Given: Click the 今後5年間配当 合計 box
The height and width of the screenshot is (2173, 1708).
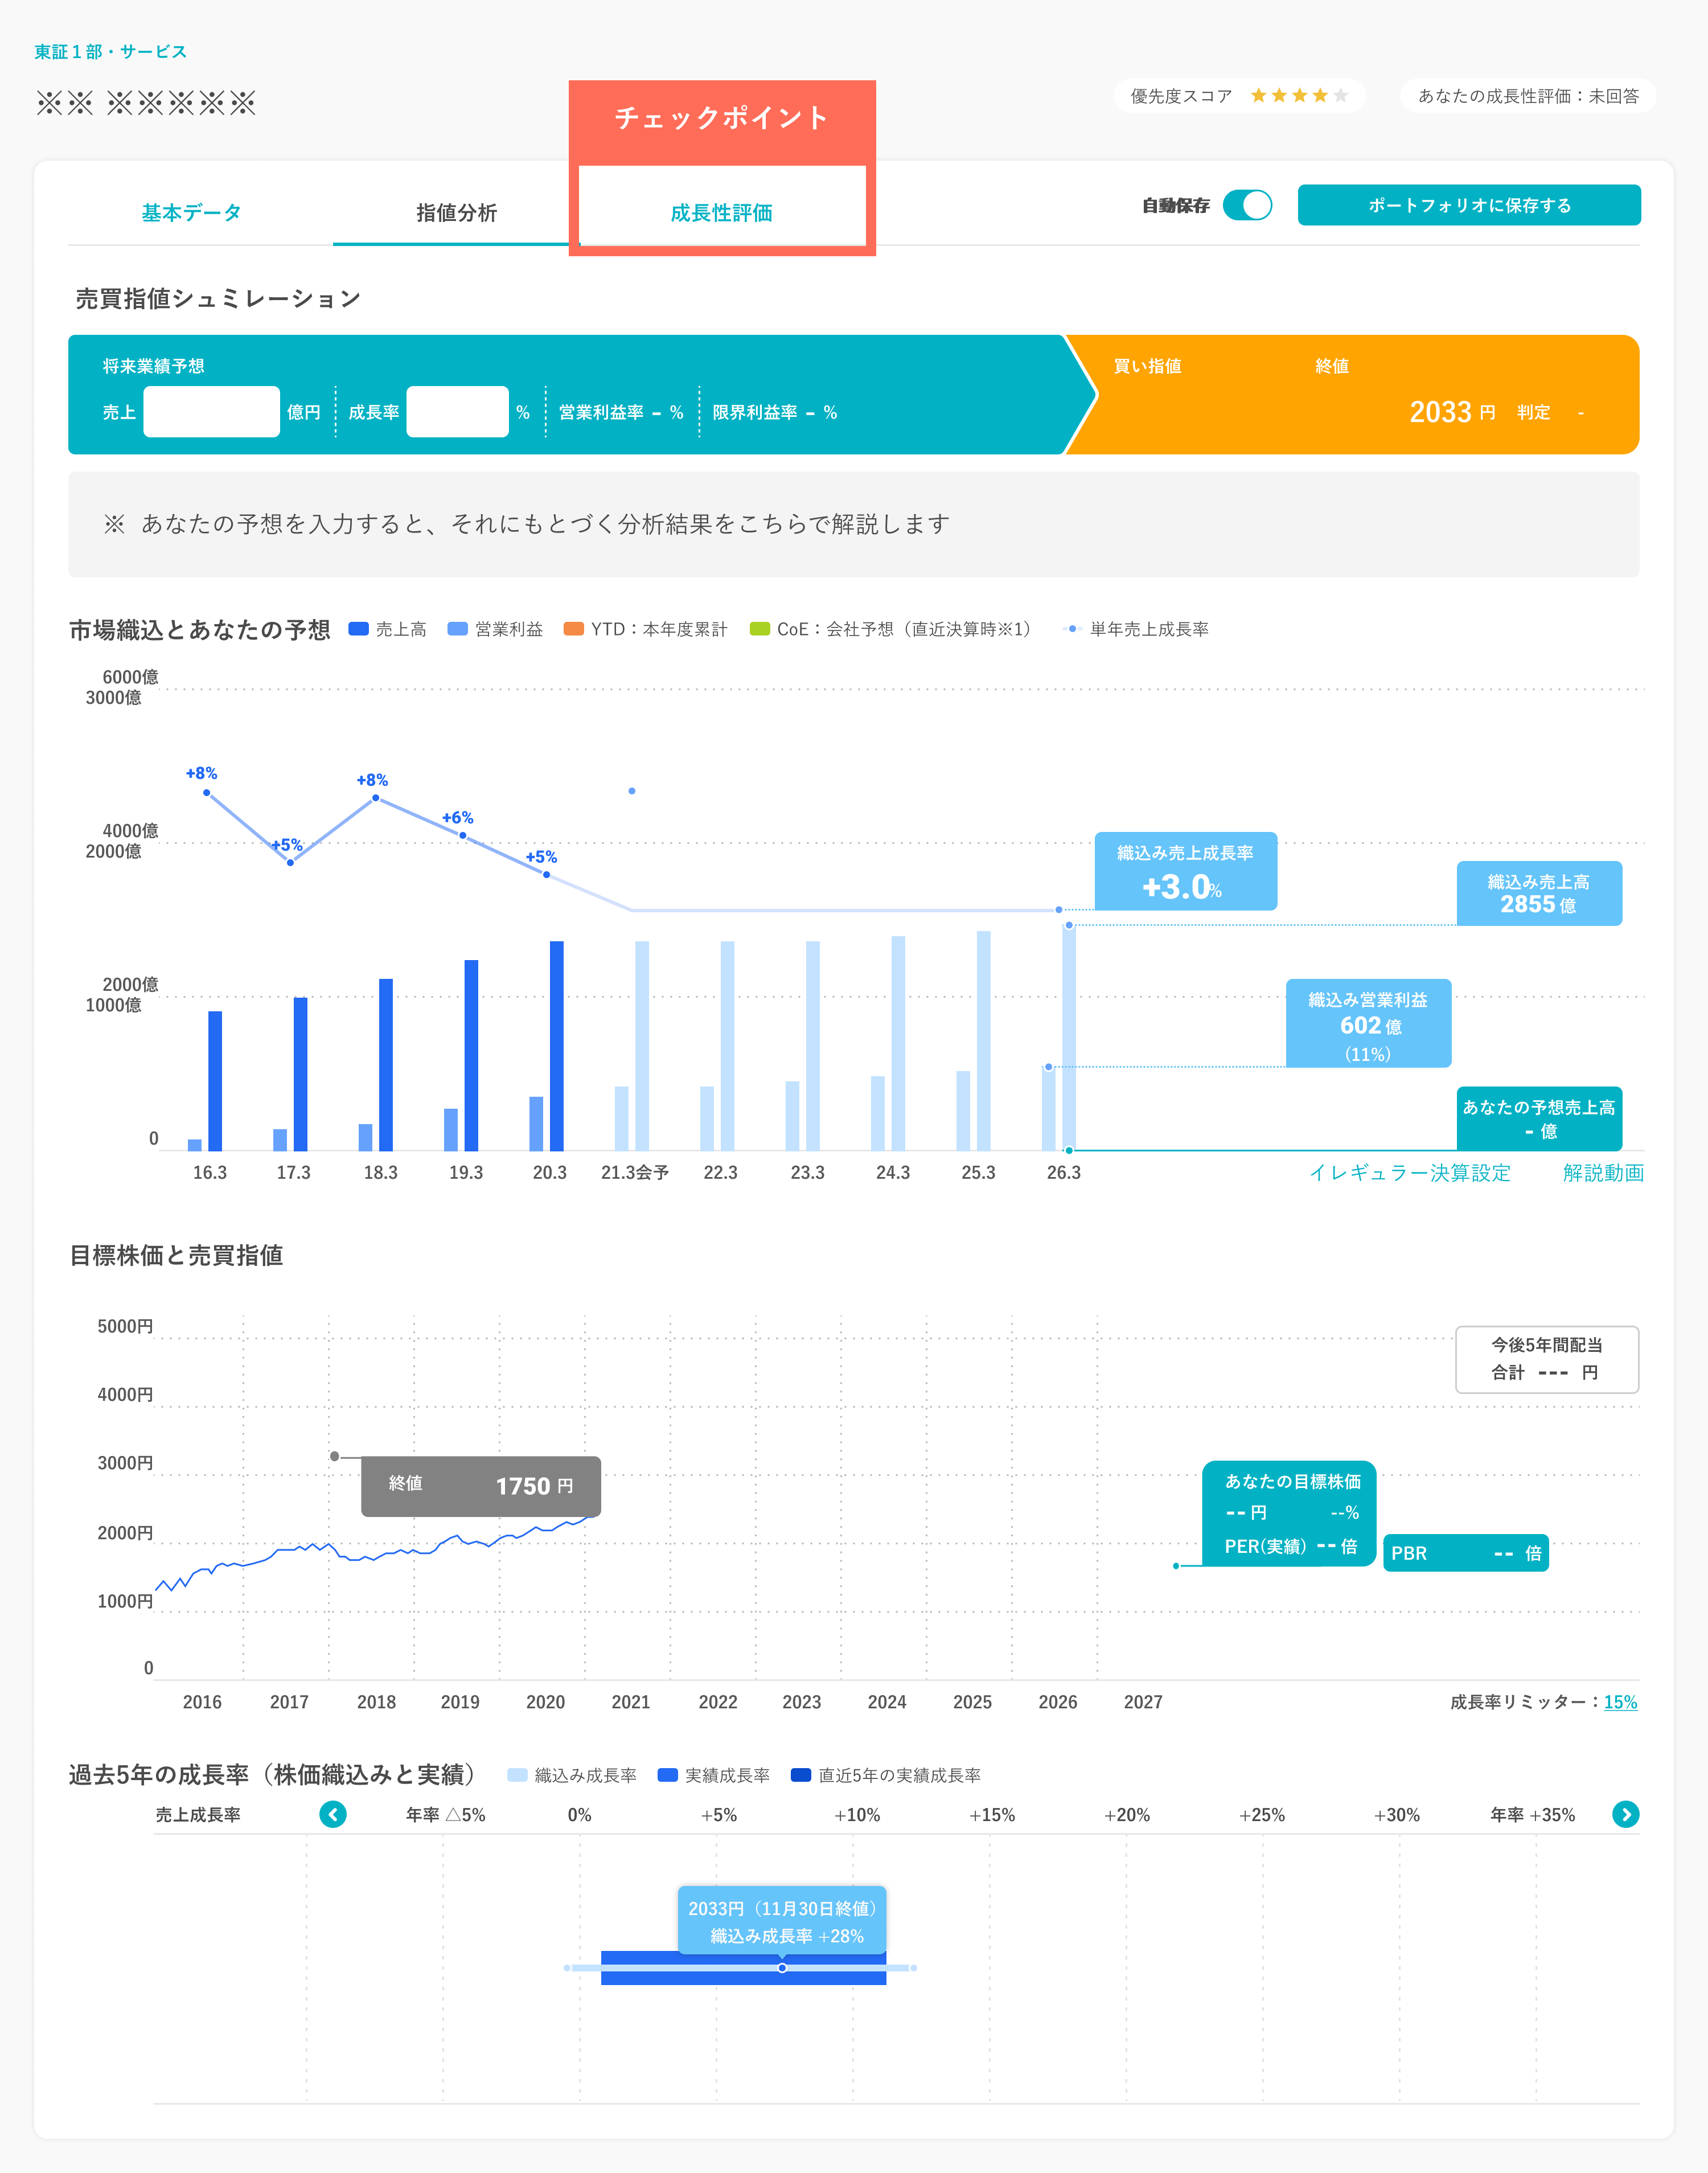Looking at the screenshot, I should click(x=1547, y=1359).
